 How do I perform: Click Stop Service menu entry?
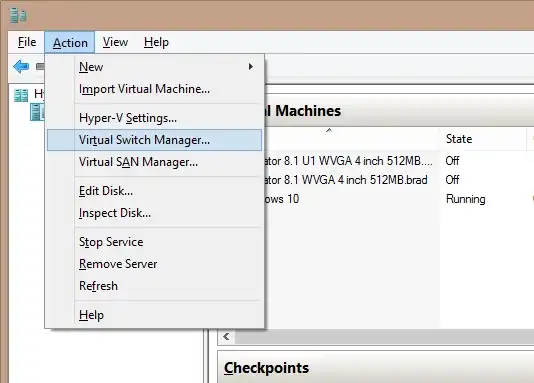[x=155, y=242]
